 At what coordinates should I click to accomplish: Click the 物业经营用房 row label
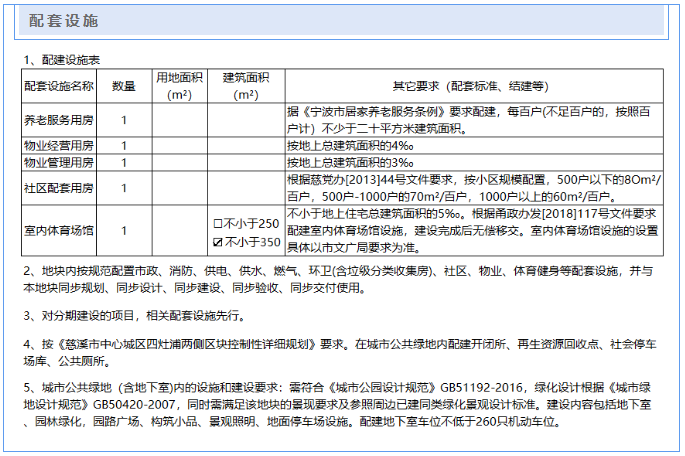click(x=58, y=146)
